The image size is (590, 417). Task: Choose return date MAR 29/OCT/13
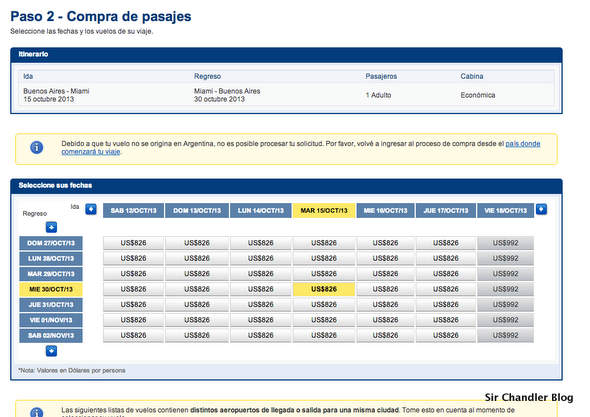(51, 274)
